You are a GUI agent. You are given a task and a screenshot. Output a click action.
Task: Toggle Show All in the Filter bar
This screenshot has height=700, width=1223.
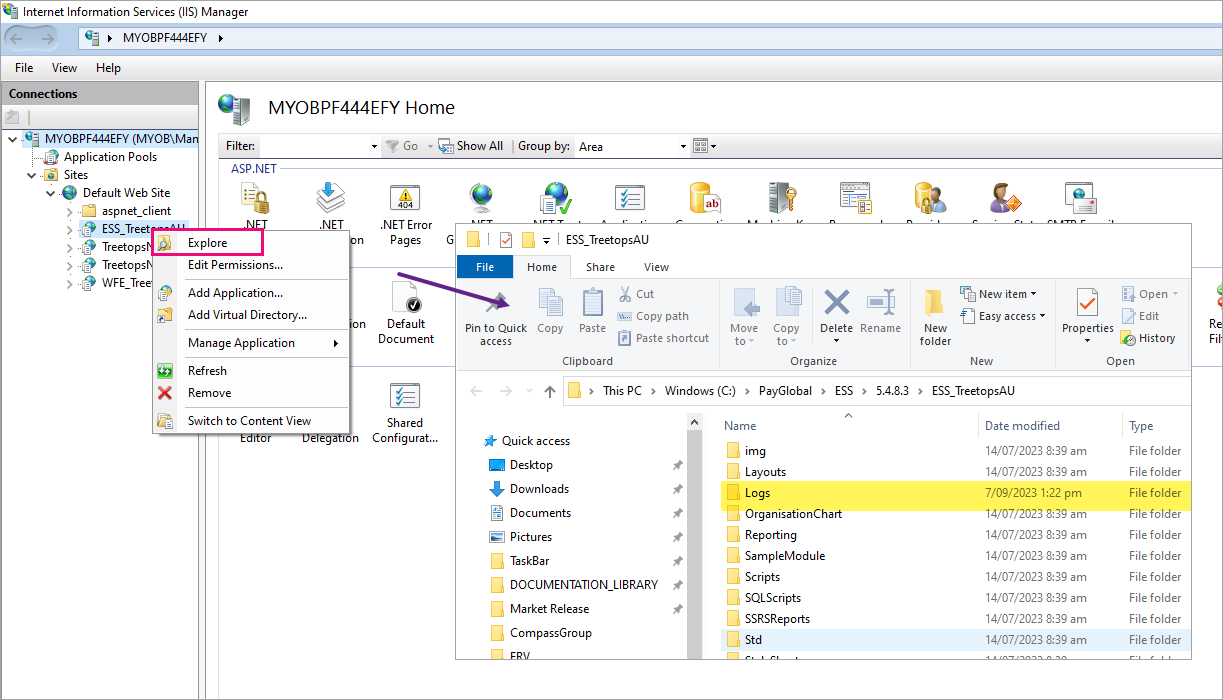pos(470,145)
